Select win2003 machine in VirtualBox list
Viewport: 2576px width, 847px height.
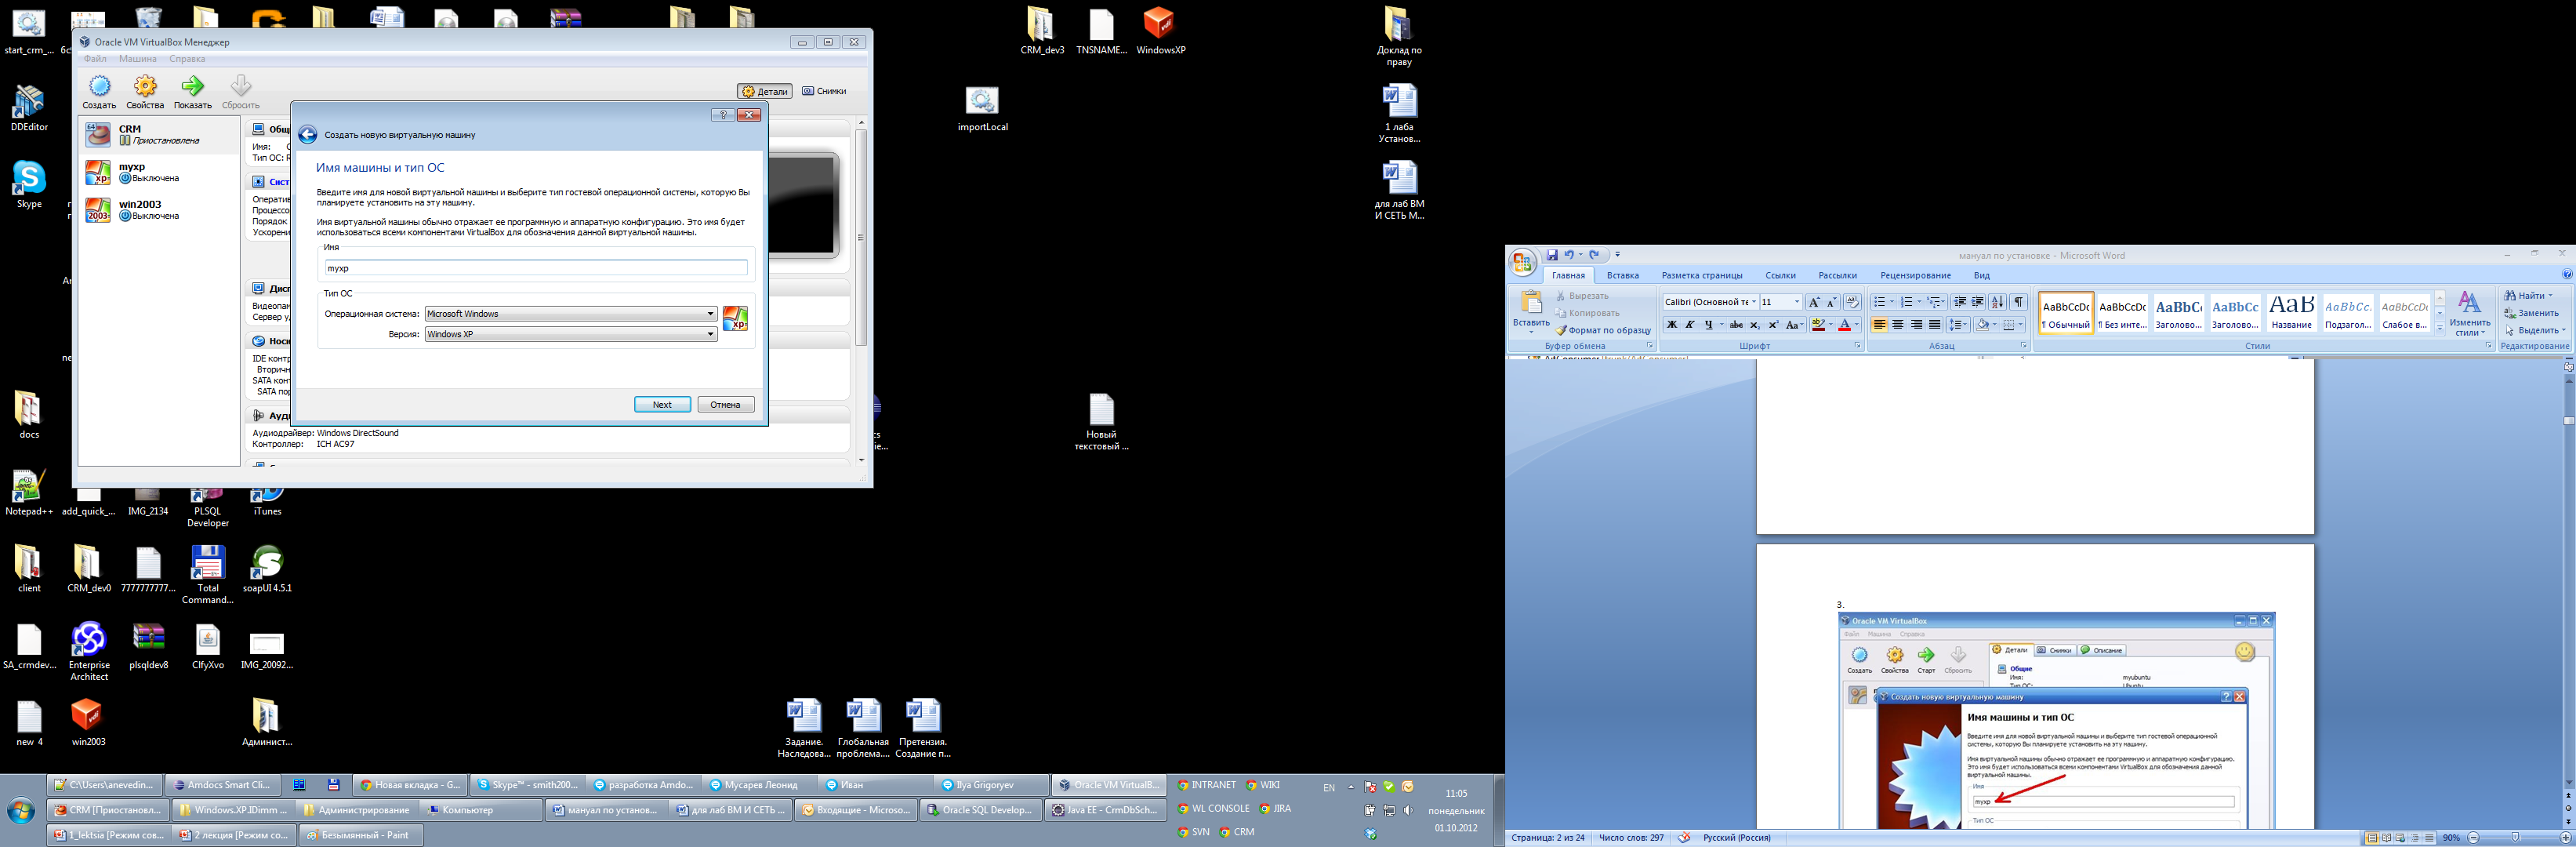pos(159,210)
